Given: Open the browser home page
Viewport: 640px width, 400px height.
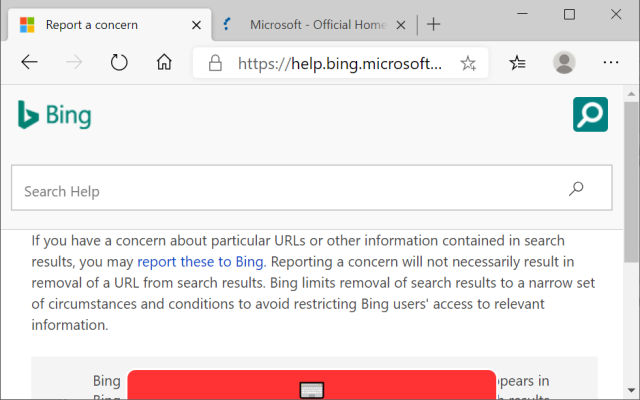Looking at the screenshot, I should (165, 63).
